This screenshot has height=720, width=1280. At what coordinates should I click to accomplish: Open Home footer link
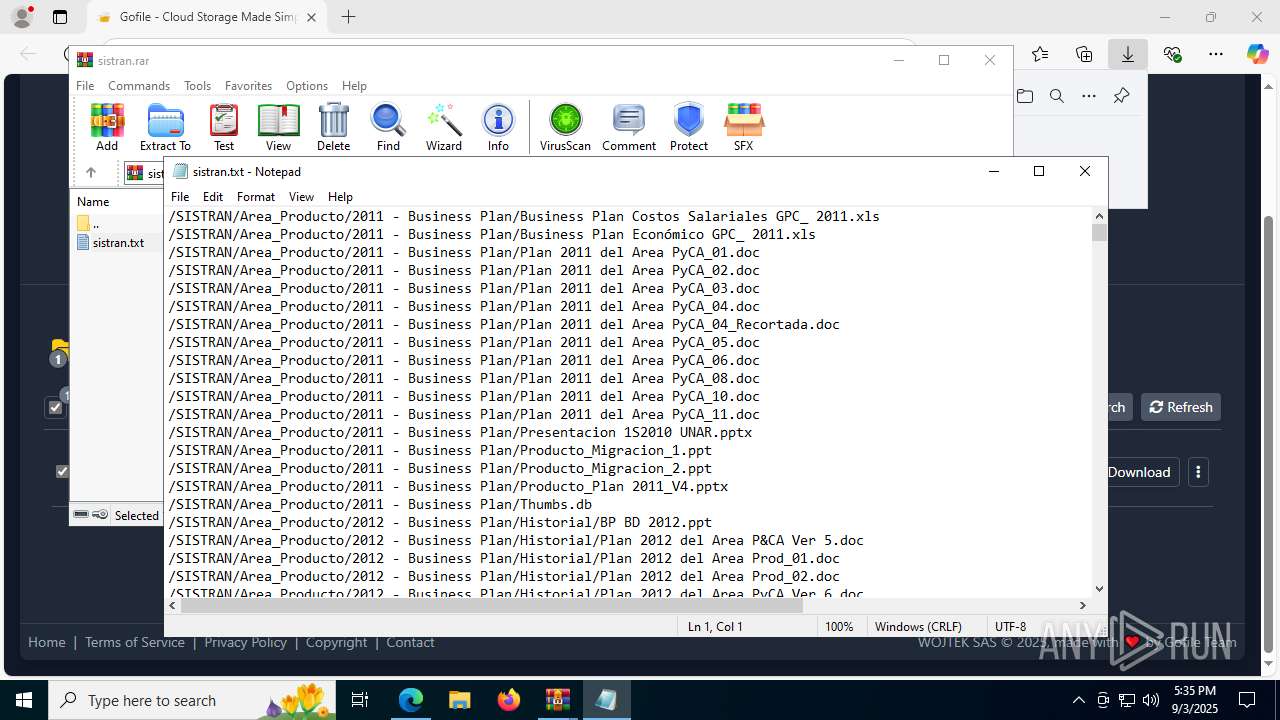click(47, 642)
